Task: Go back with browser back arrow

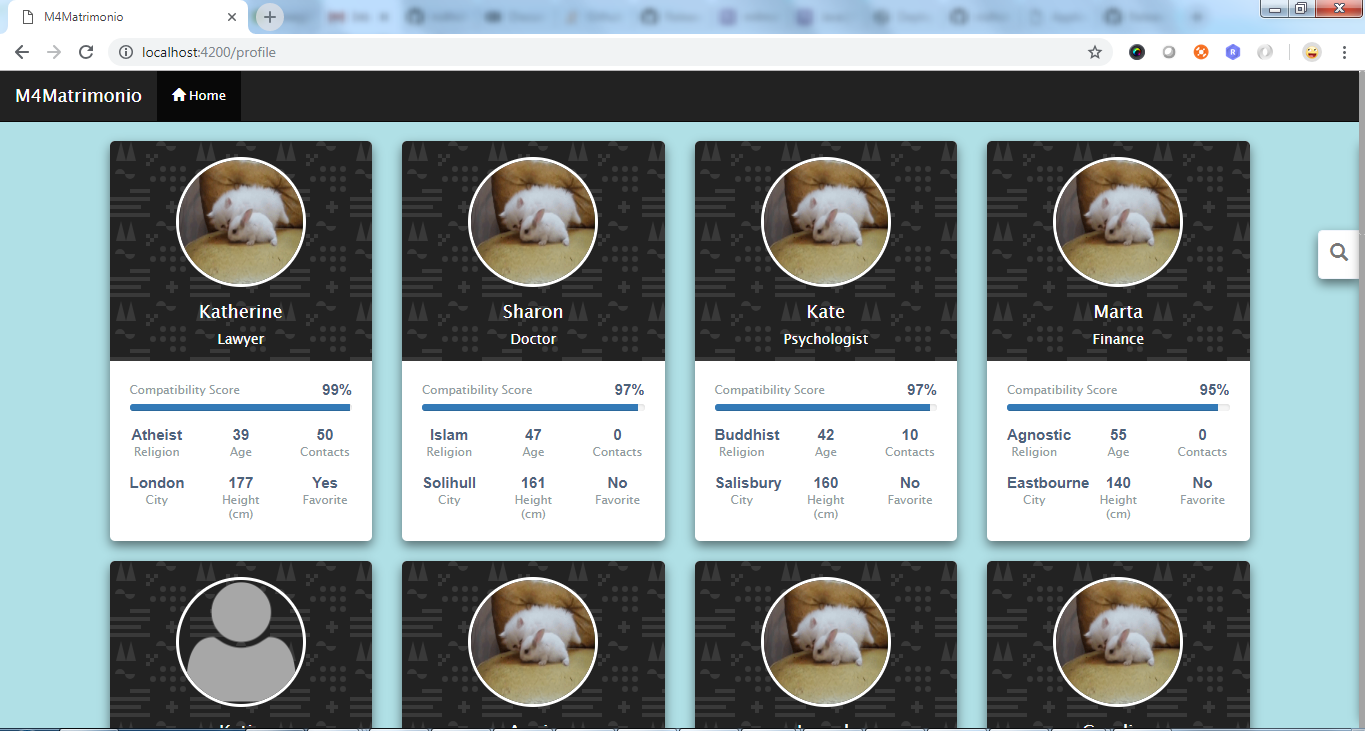Action: 22,52
